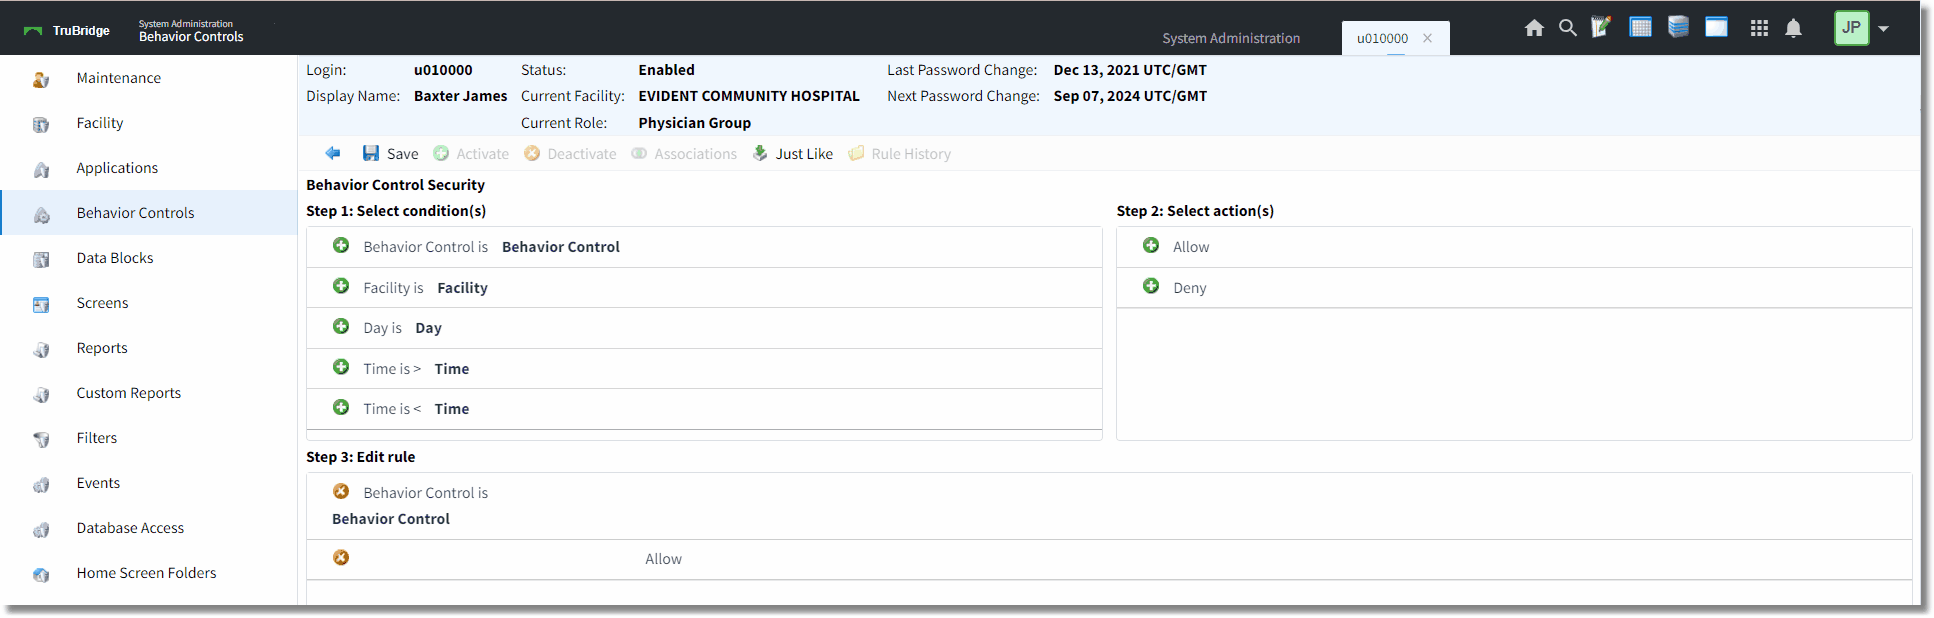The image size is (1934, 618).
Task: Open the notifications bell icon
Action: (1794, 28)
